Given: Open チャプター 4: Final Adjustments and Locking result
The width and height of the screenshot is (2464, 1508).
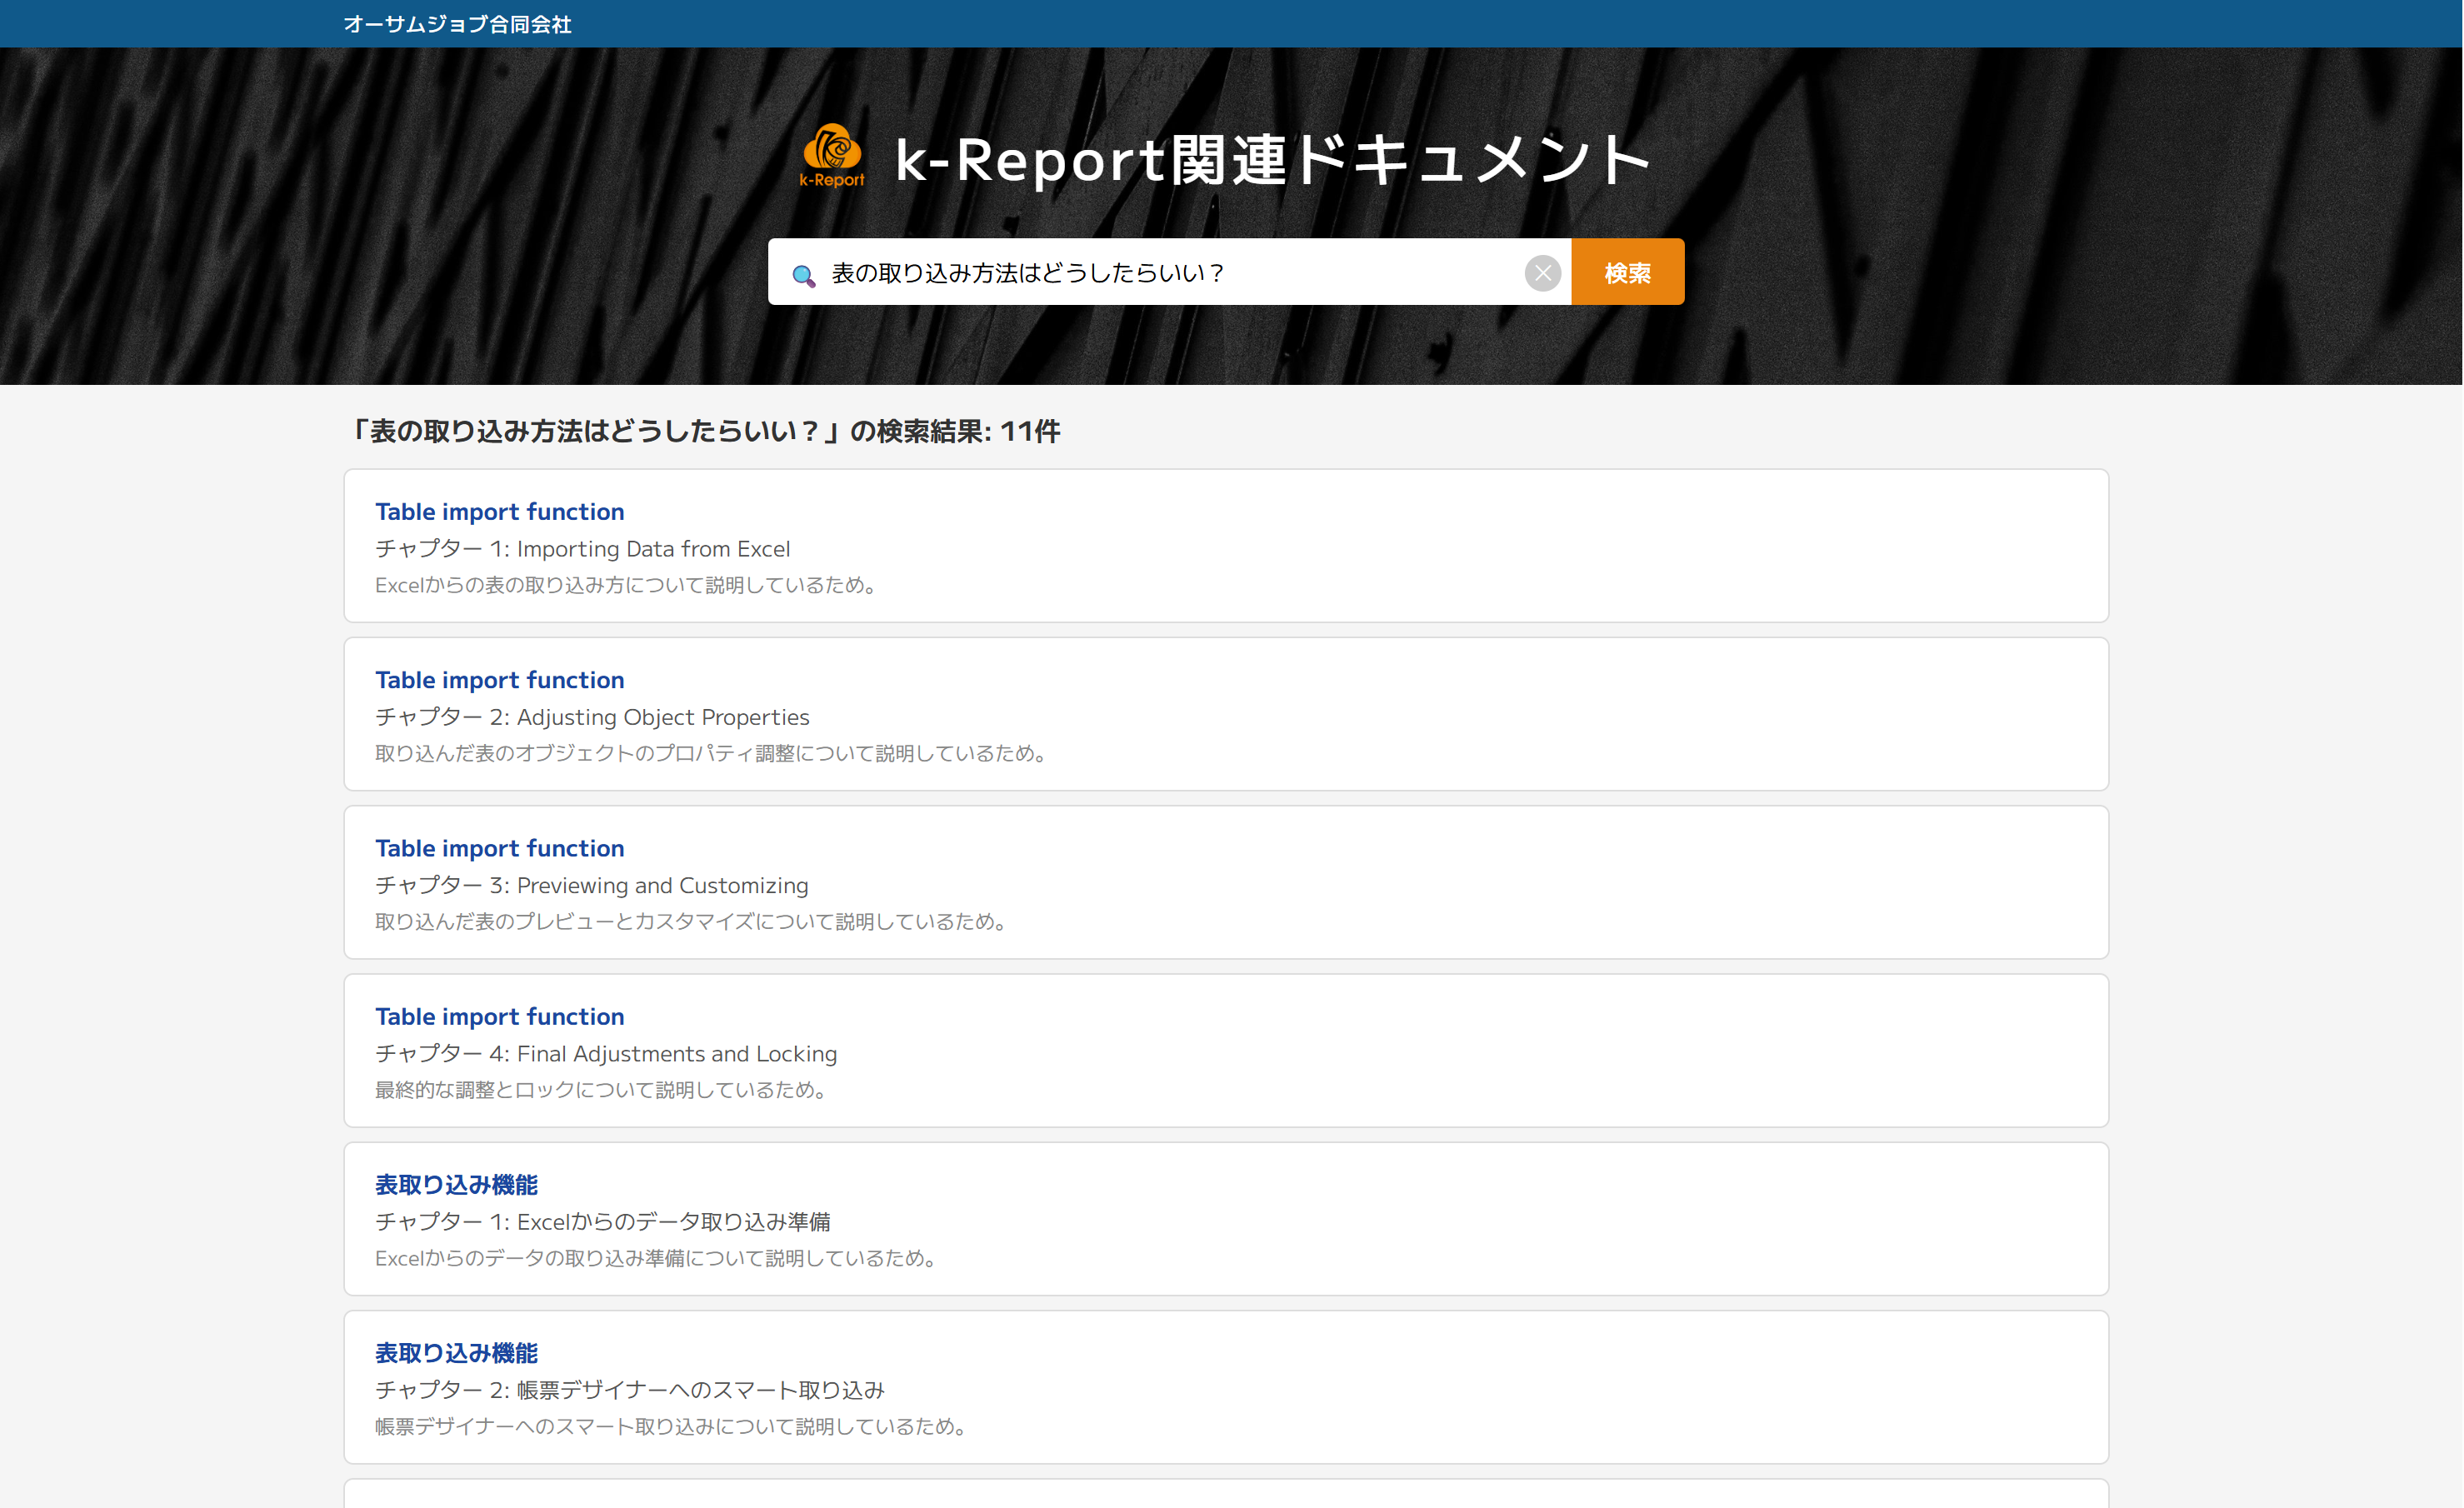Looking at the screenshot, I should click(x=499, y=1016).
